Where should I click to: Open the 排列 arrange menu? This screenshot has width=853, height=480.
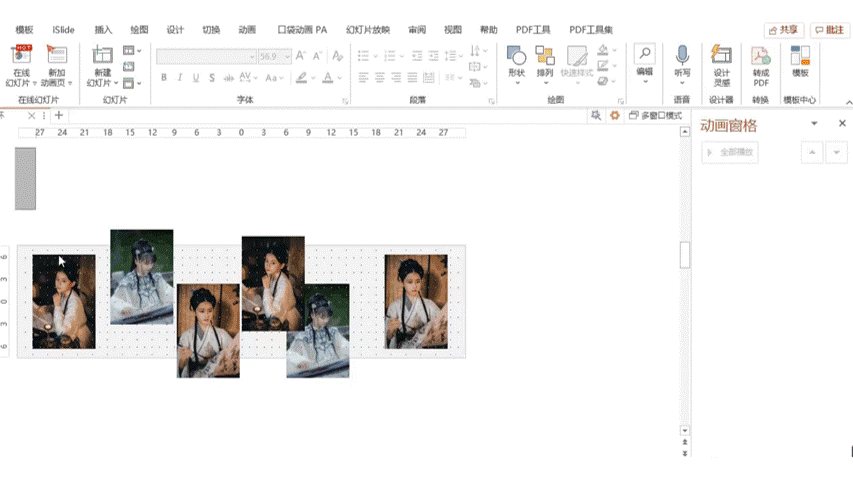point(545,65)
